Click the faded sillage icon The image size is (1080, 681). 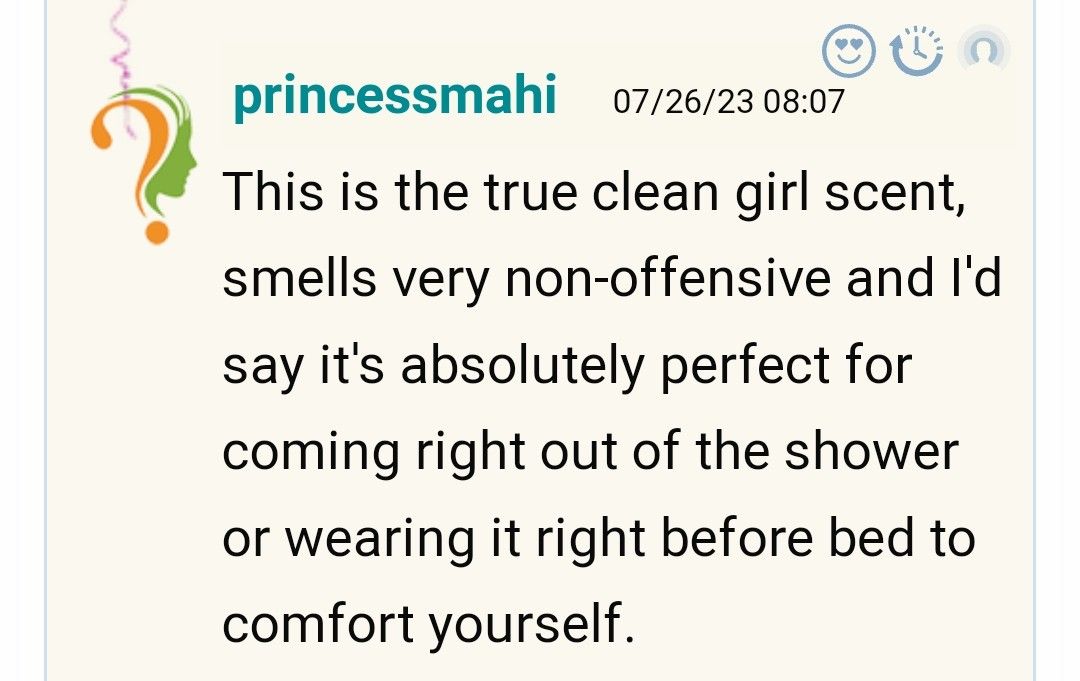click(983, 50)
